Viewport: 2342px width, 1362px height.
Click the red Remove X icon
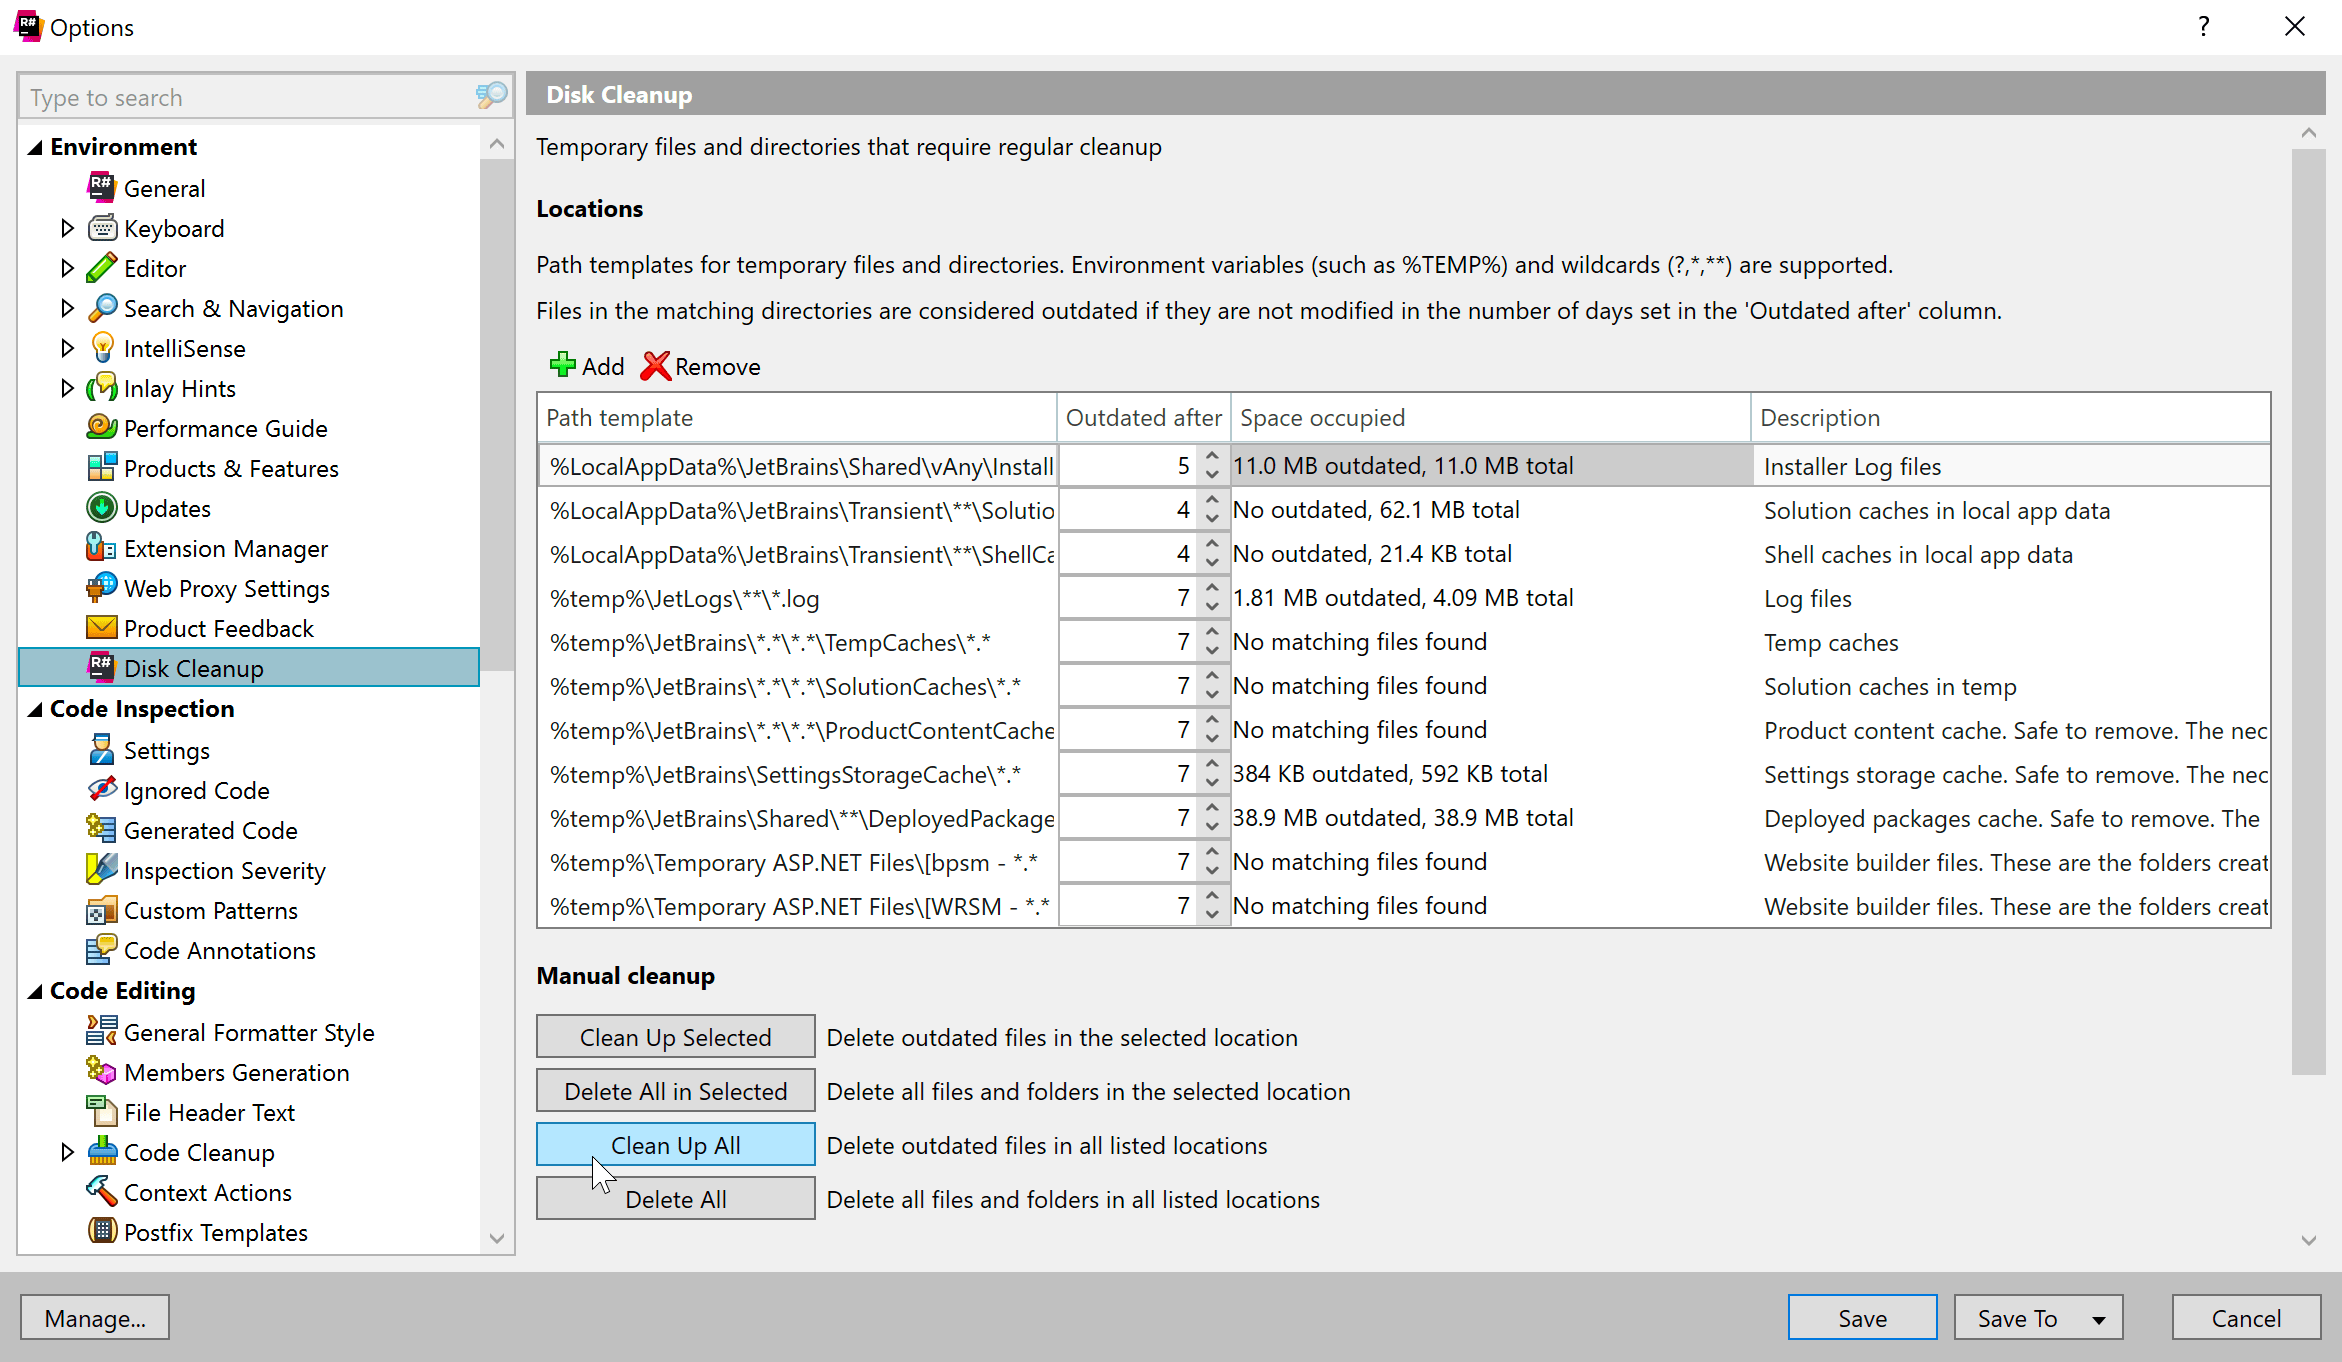point(655,366)
